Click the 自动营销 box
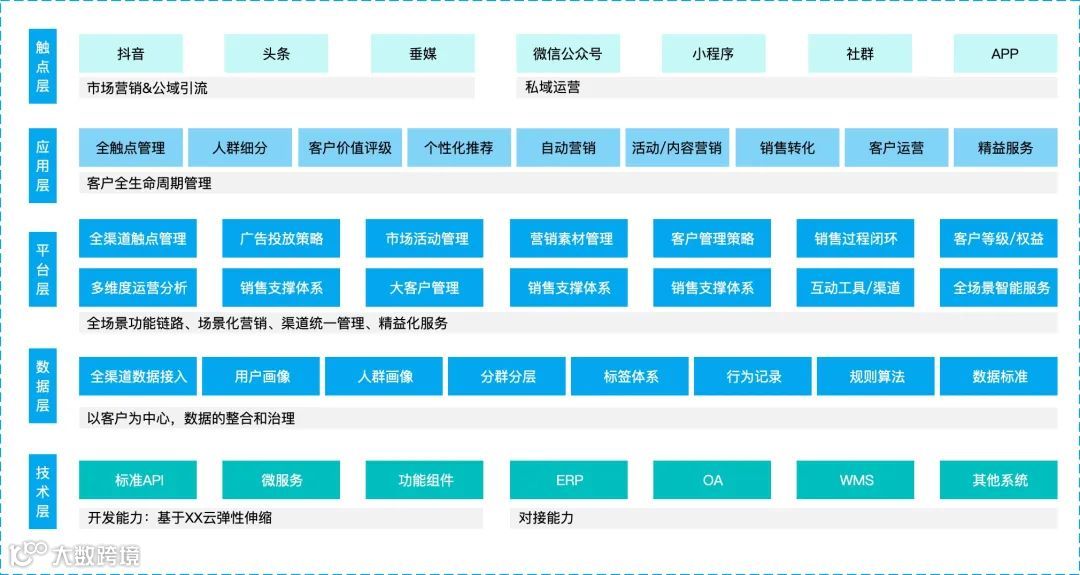The width and height of the screenshot is (1080, 575). [x=568, y=147]
